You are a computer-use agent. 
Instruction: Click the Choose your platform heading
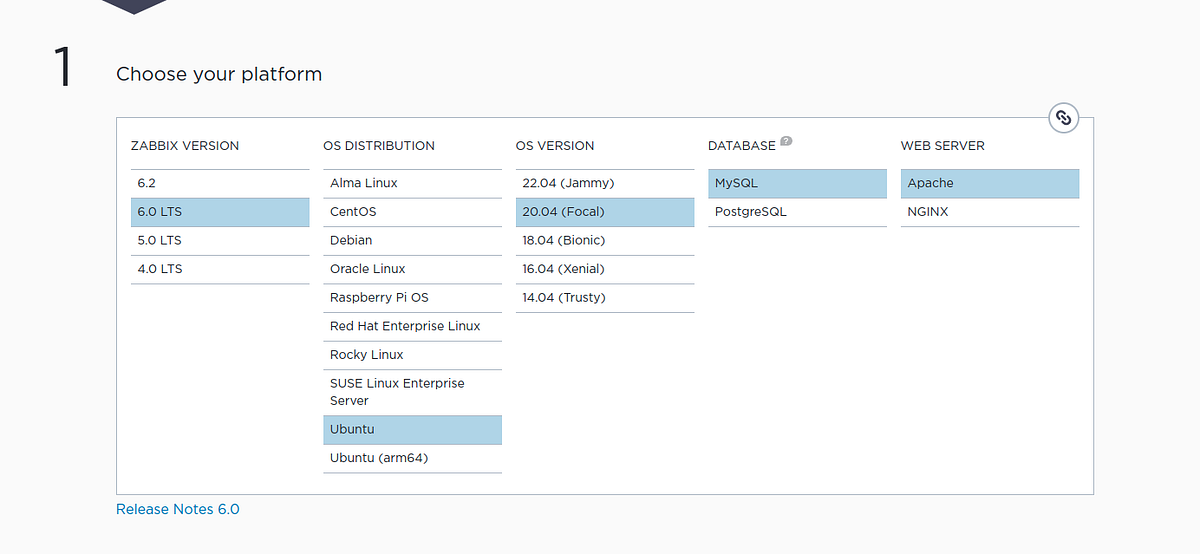[219, 74]
